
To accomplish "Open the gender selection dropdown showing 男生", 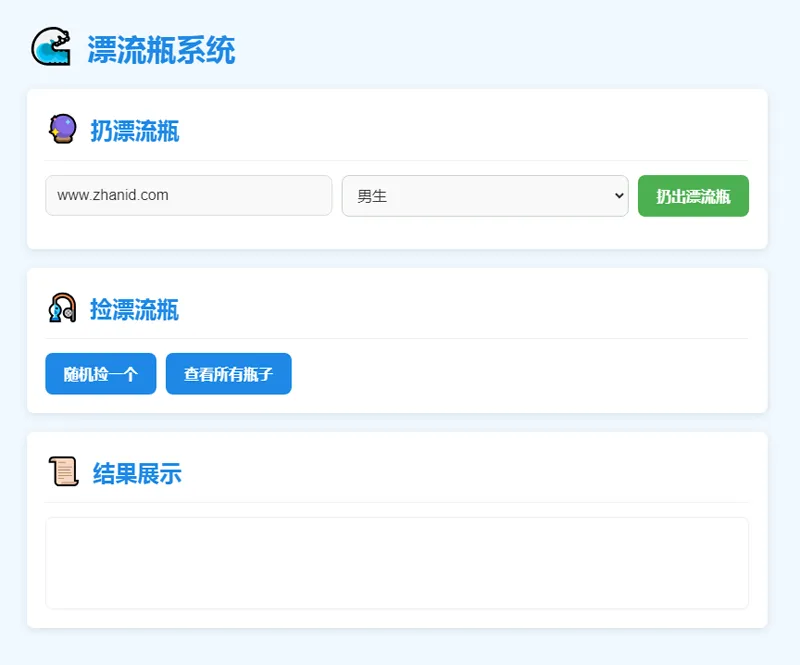I will coord(485,196).
